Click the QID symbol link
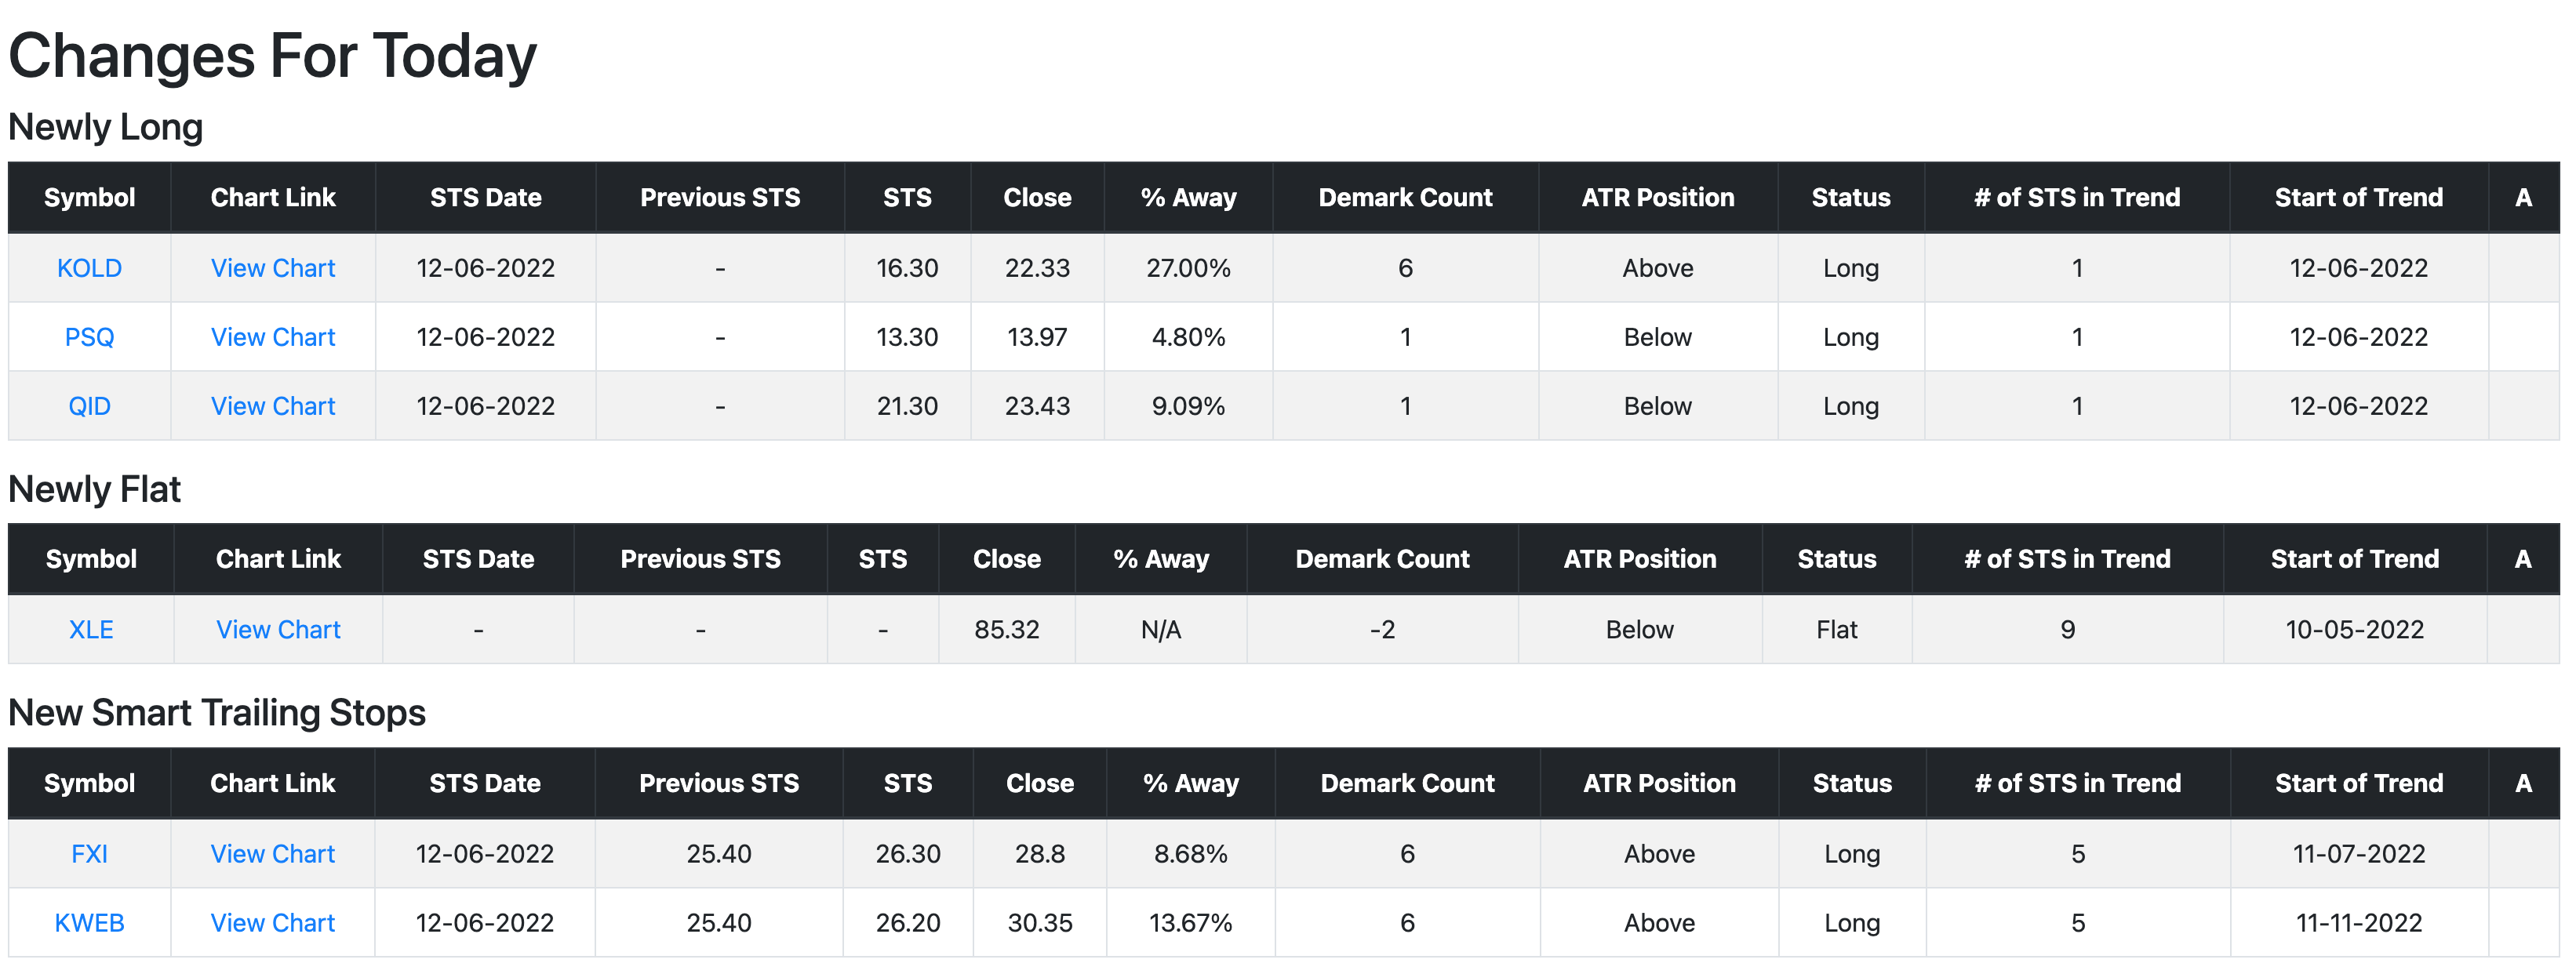Viewport: 2576px width, 974px height. pyautogui.click(x=89, y=406)
